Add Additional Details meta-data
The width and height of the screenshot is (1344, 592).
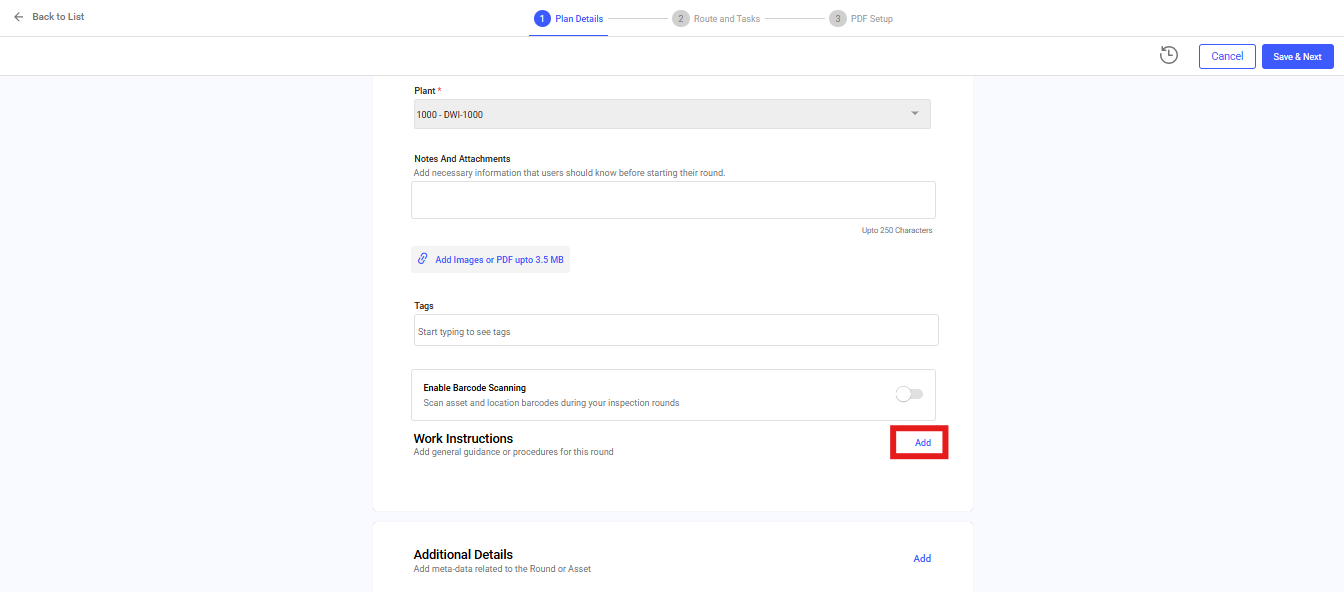[x=922, y=559]
